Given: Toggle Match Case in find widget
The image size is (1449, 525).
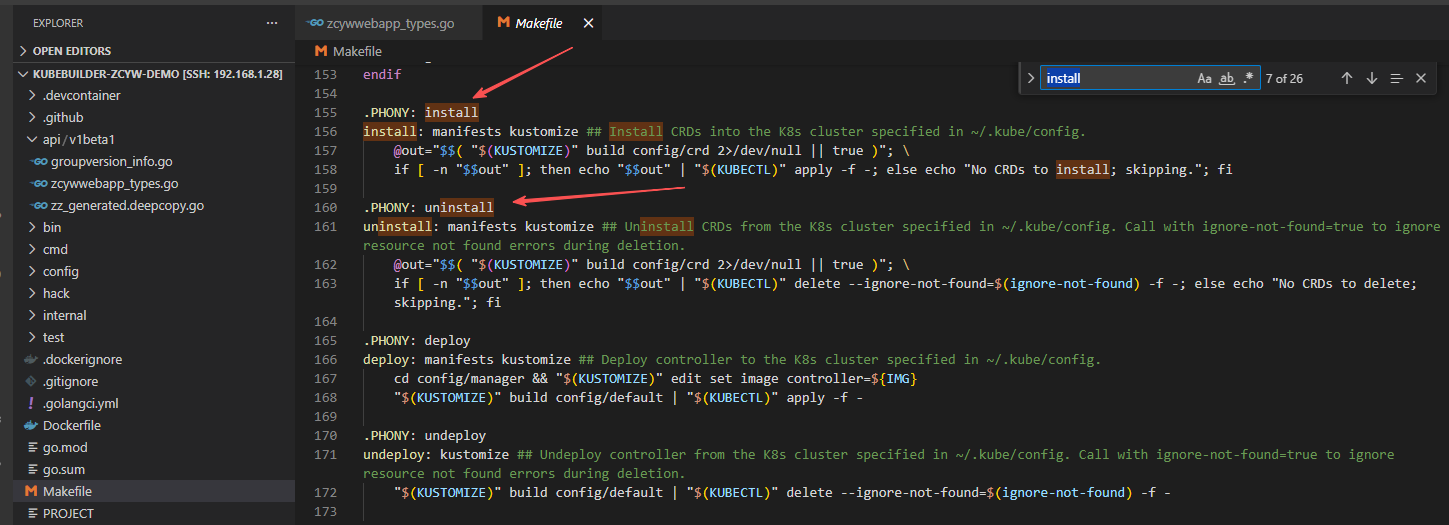Looking at the screenshot, I should click(x=1204, y=78).
